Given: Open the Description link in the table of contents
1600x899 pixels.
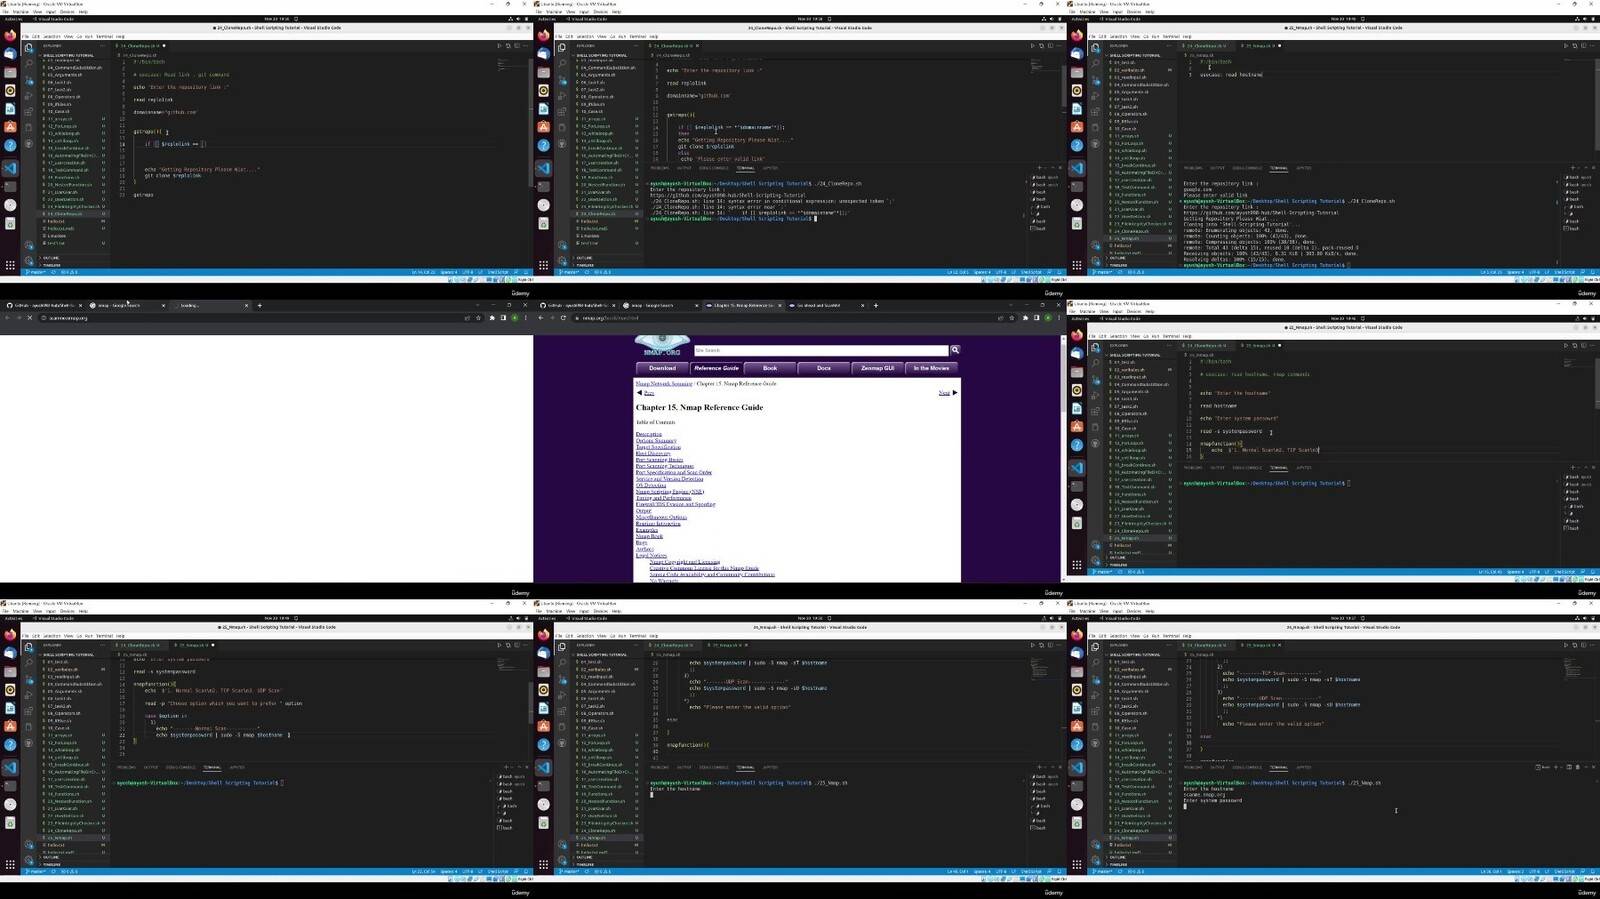Looking at the screenshot, I should 648,434.
